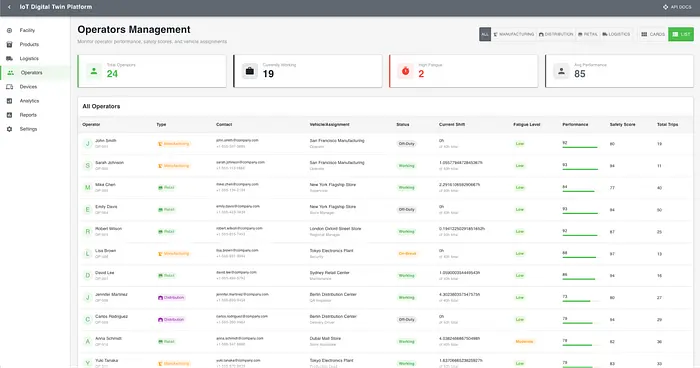
Task: Click the Logistics truck sidebar icon
Action: [x=9, y=59]
